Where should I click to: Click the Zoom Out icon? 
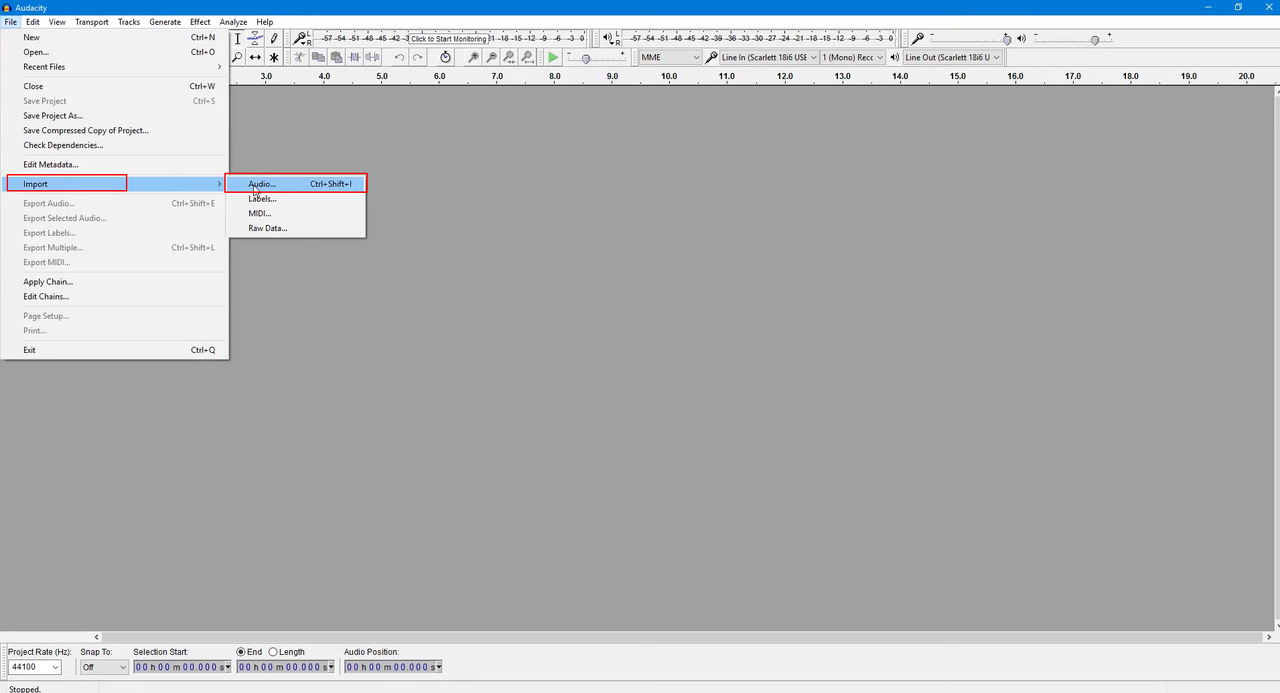click(491, 58)
